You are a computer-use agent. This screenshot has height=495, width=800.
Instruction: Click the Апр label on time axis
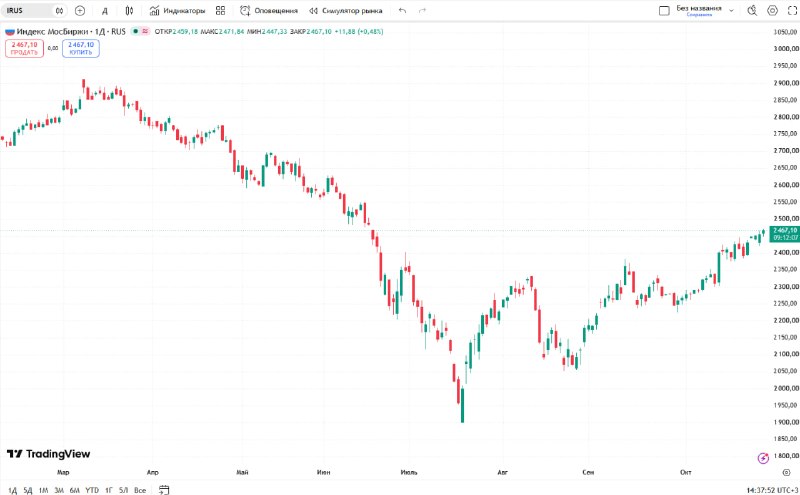pyautogui.click(x=153, y=472)
